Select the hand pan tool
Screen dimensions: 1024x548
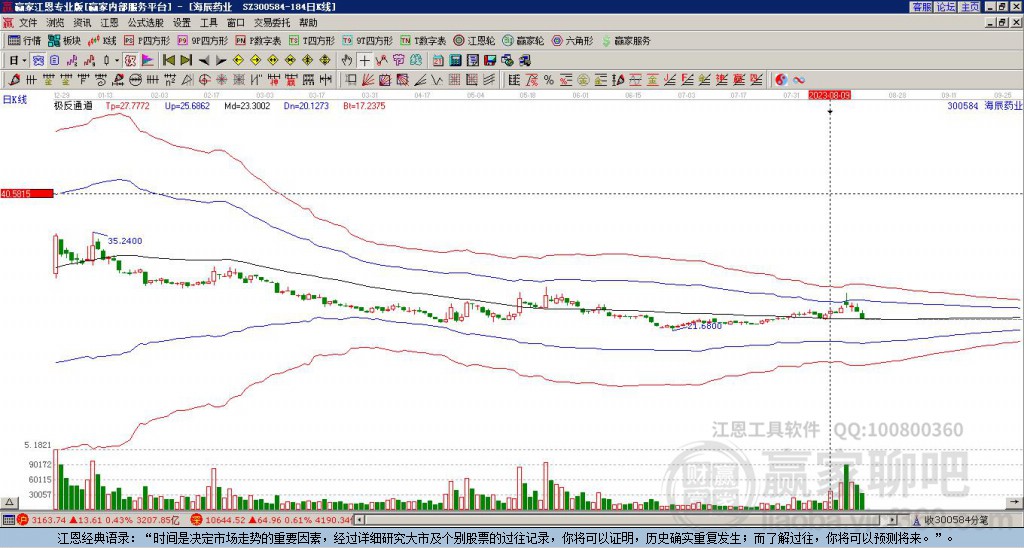click(347, 61)
